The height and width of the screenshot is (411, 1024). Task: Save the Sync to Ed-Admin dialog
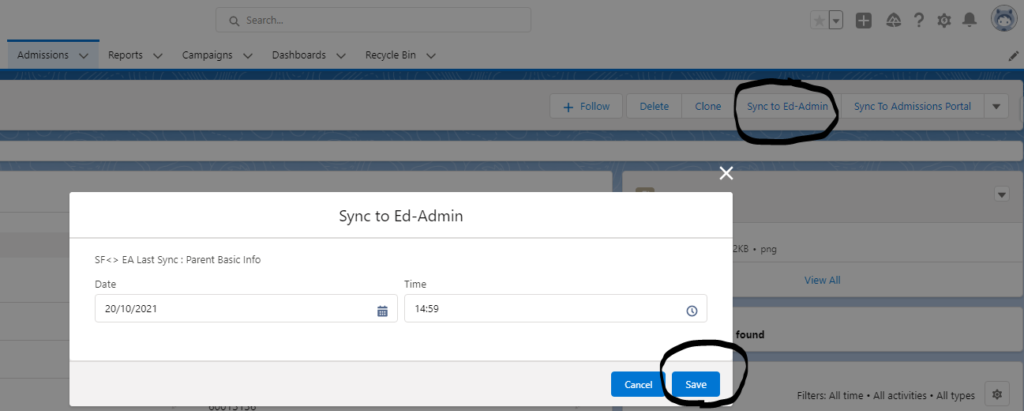pyautogui.click(x=696, y=384)
